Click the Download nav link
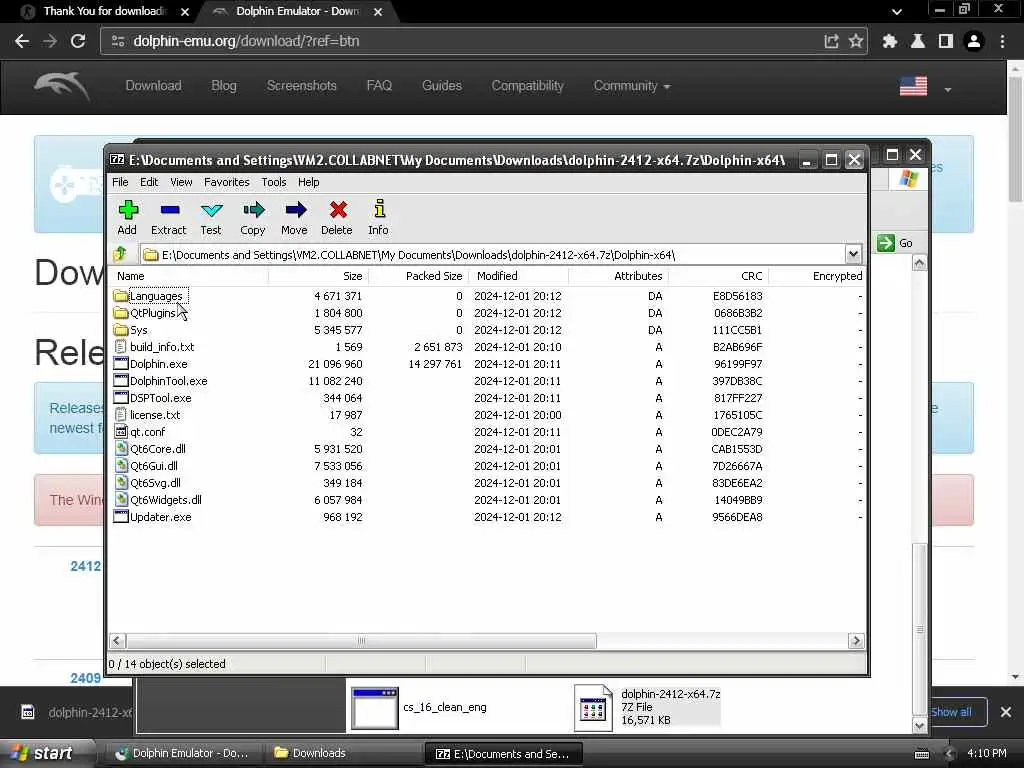The height and width of the screenshot is (768, 1024). pos(153,86)
